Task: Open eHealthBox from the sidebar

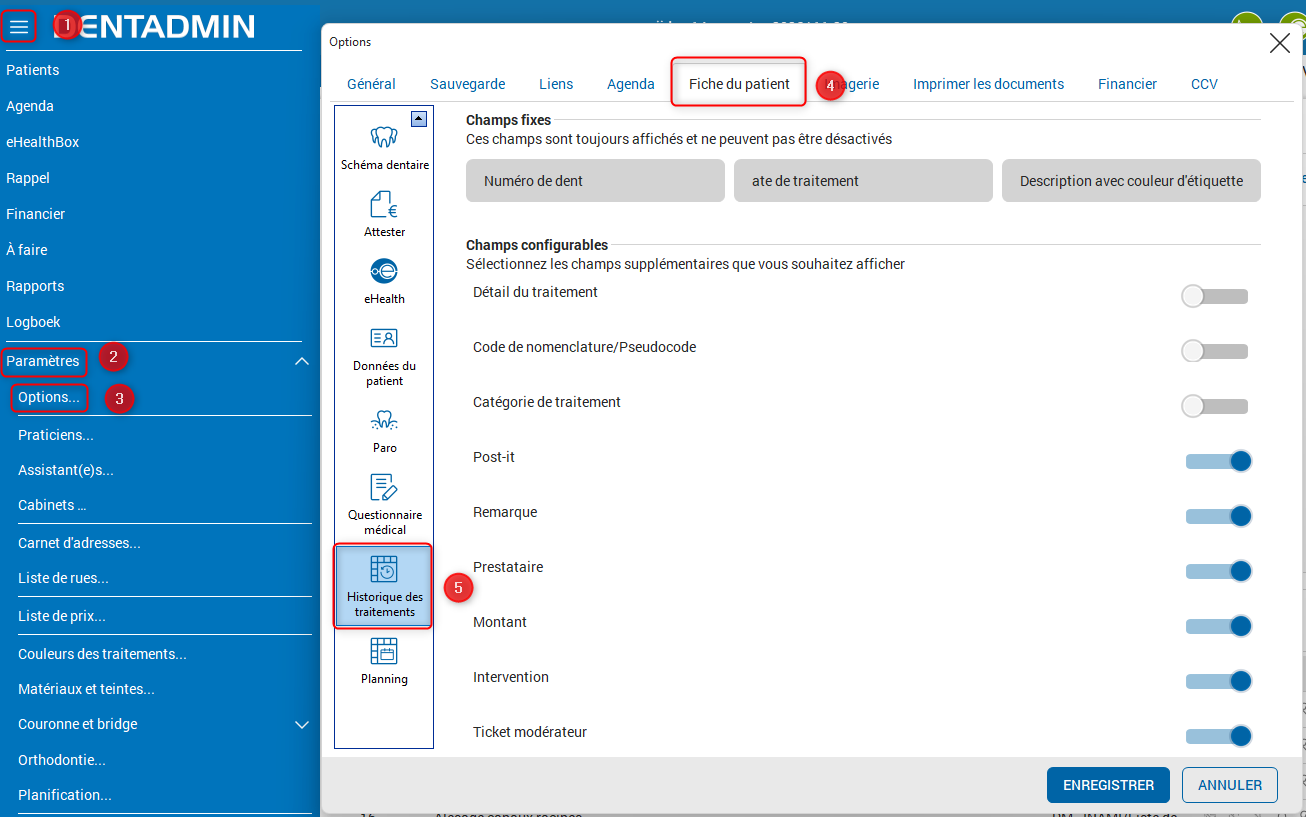Action: coord(43,142)
